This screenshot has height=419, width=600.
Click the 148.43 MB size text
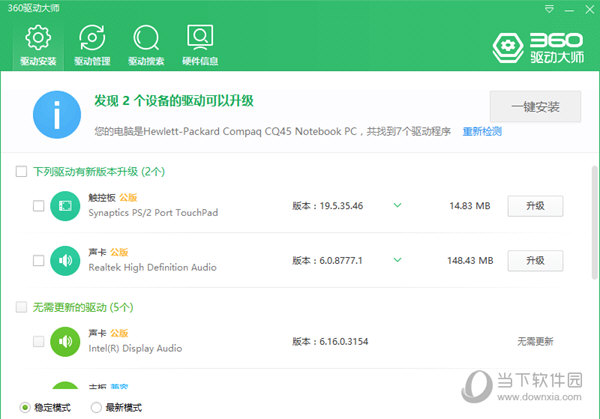470,261
